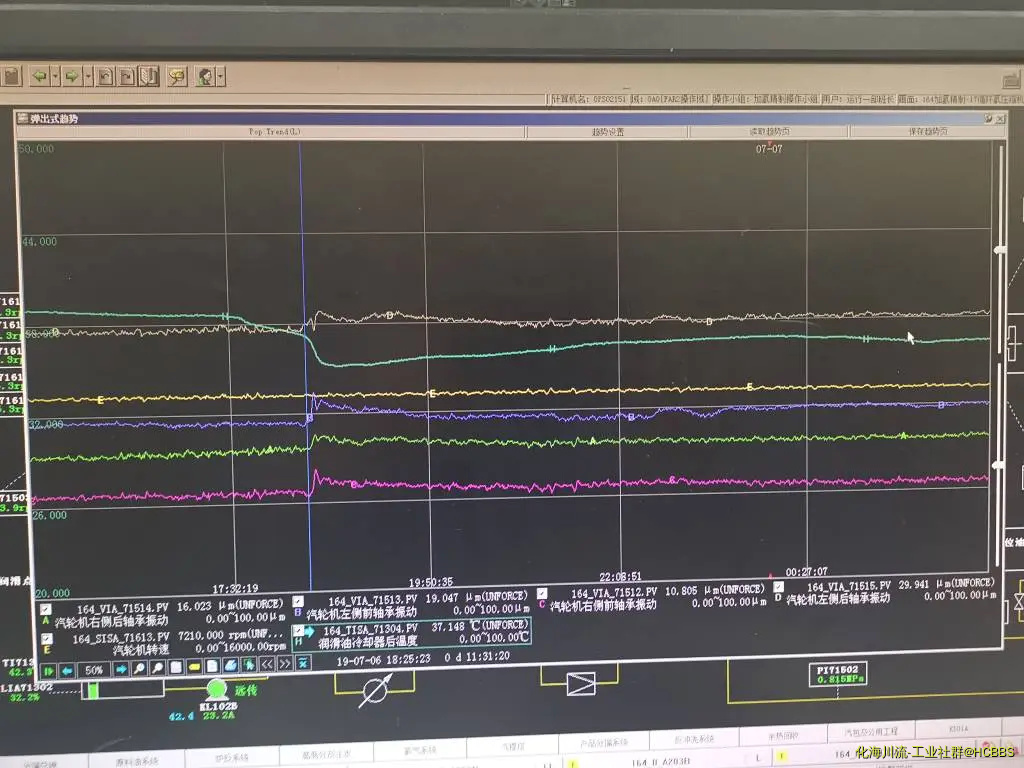Click the scroll trend left arrow icon
Viewport: 1024px width, 768px height.
tap(66, 670)
